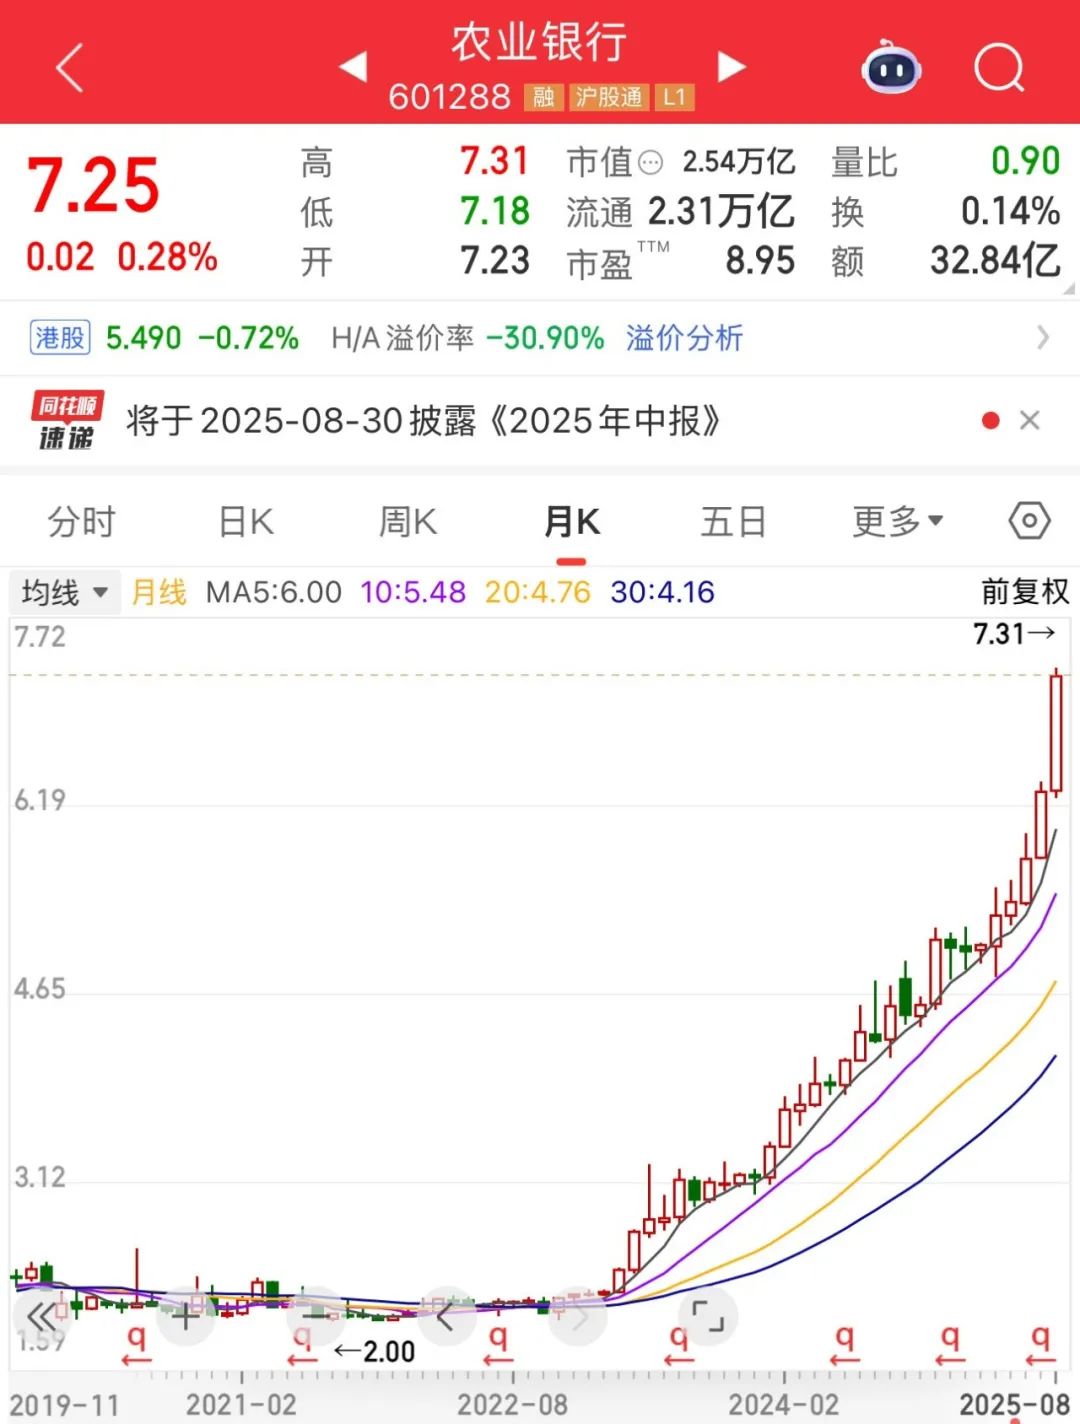Open the hexagon chart settings icon
Viewport: 1080px width, 1424px height.
[1029, 521]
